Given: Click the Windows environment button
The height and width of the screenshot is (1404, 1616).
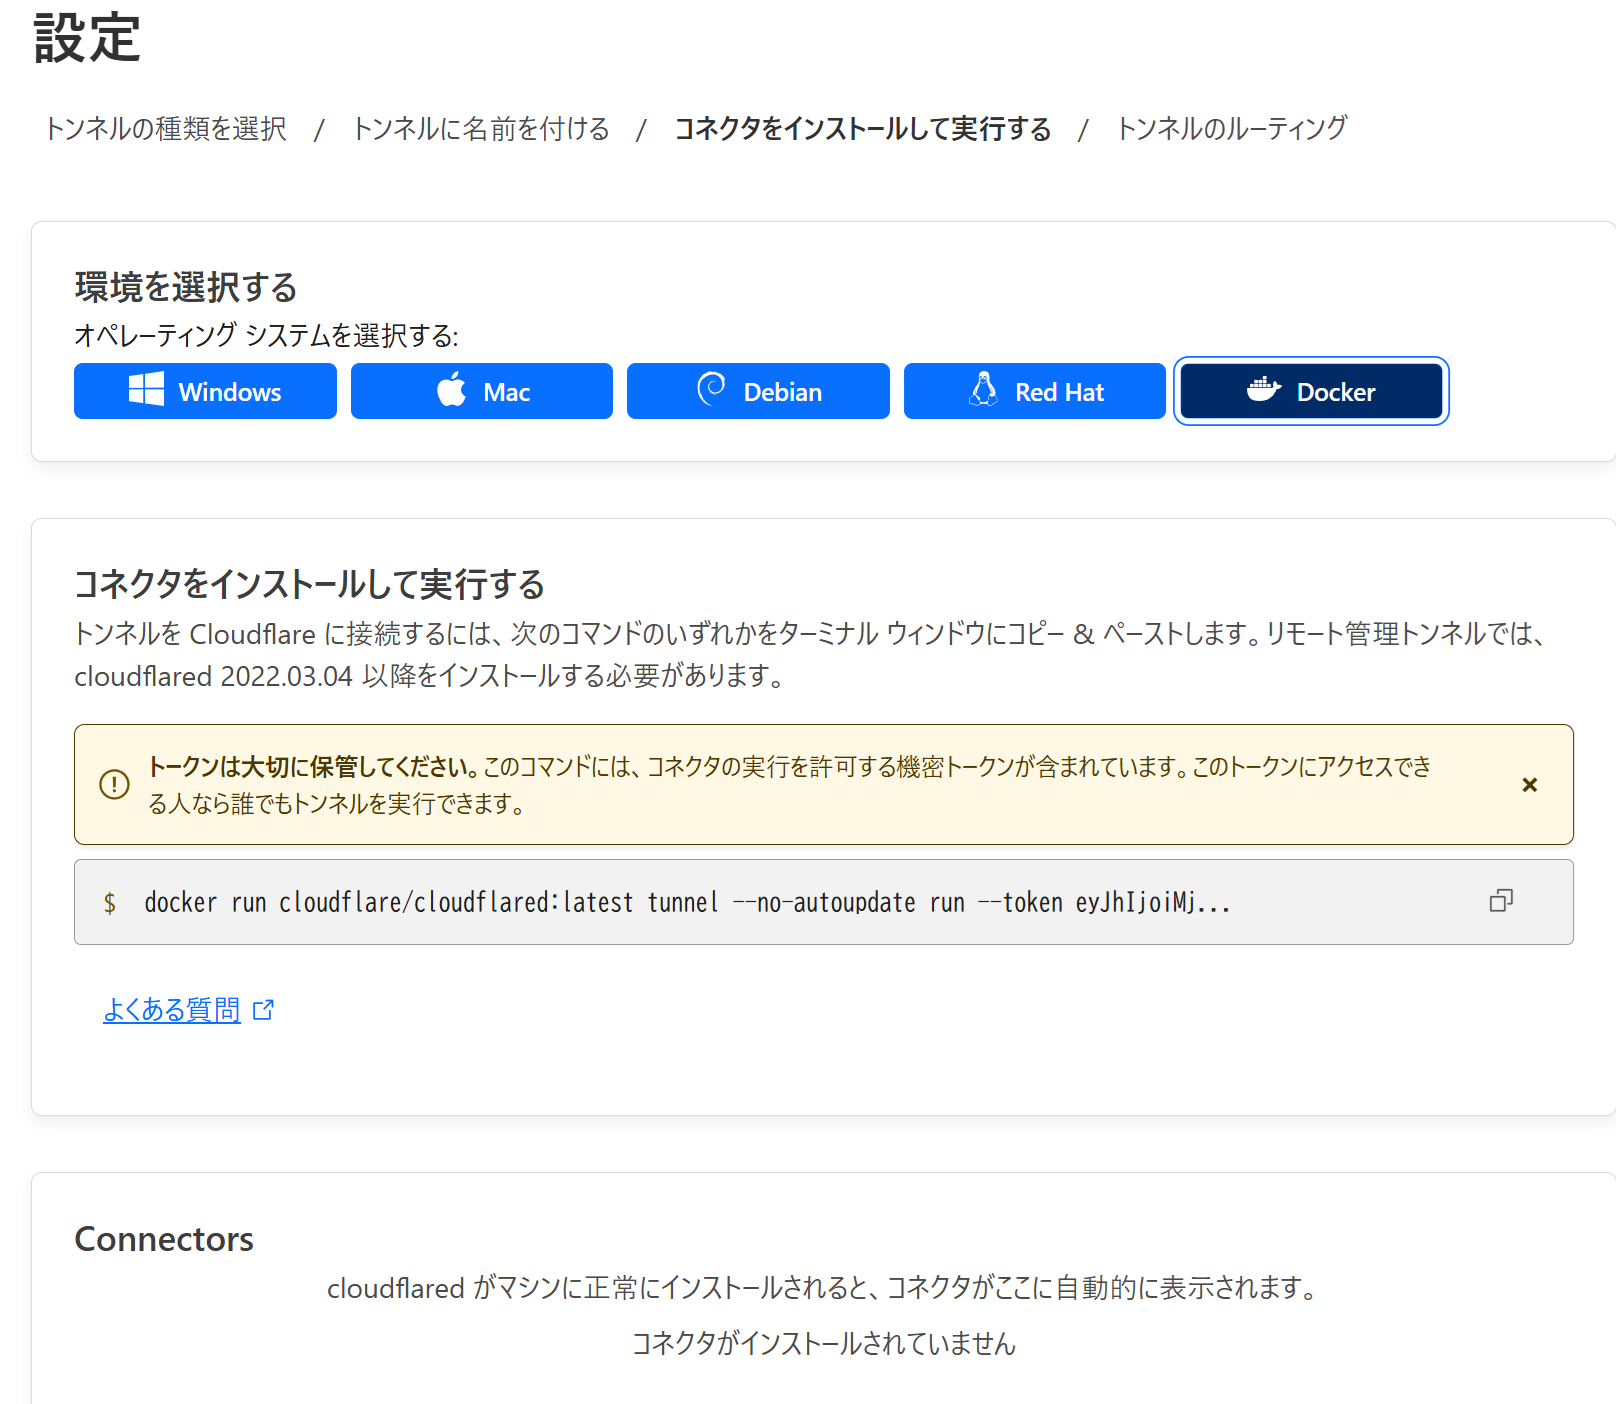Looking at the screenshot, I should pyautogui.click(x=205, y=391).
